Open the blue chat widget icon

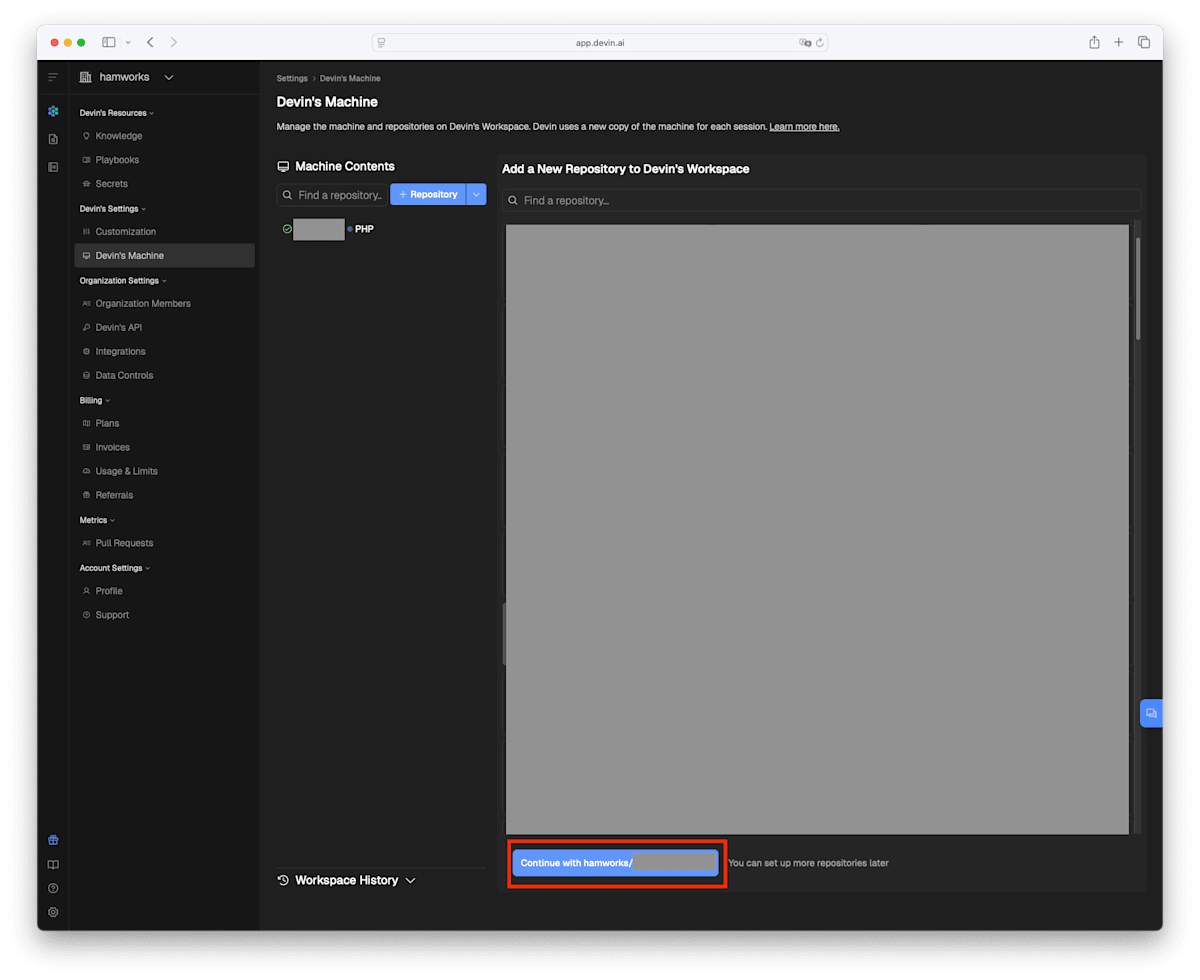tap(1151, 713)
